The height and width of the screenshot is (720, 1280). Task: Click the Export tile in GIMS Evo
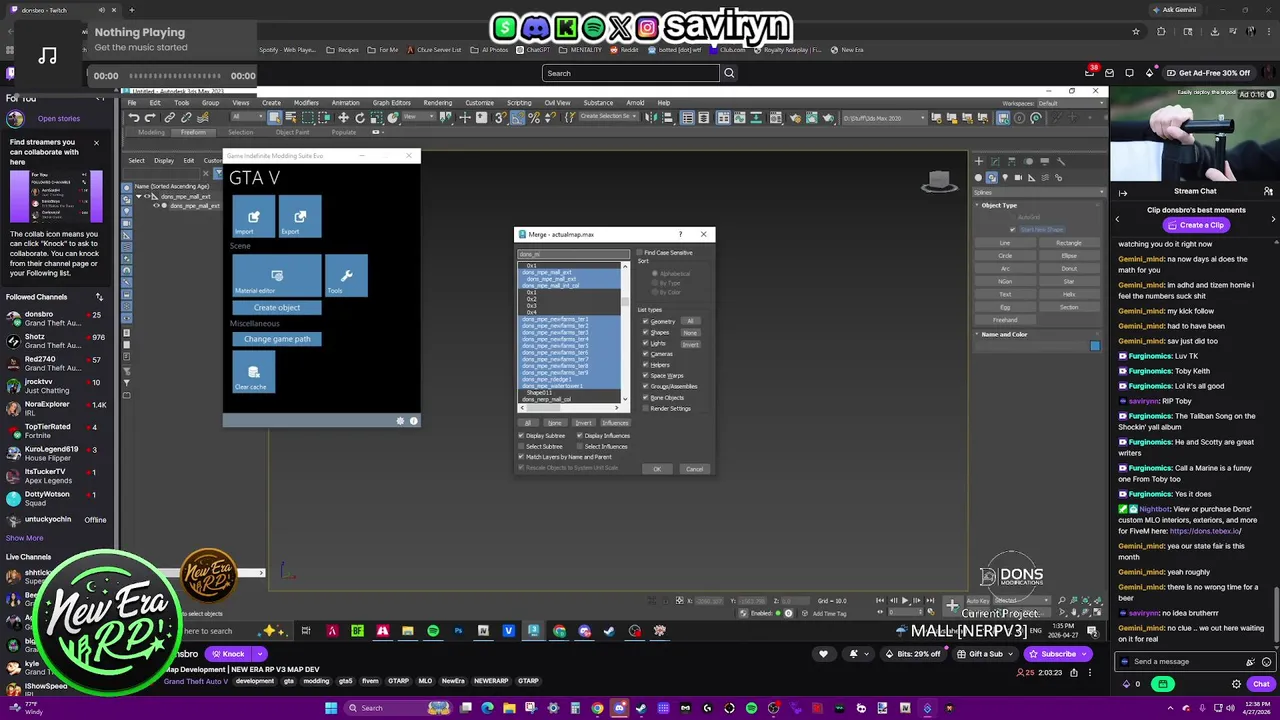(x=300, y=217)
